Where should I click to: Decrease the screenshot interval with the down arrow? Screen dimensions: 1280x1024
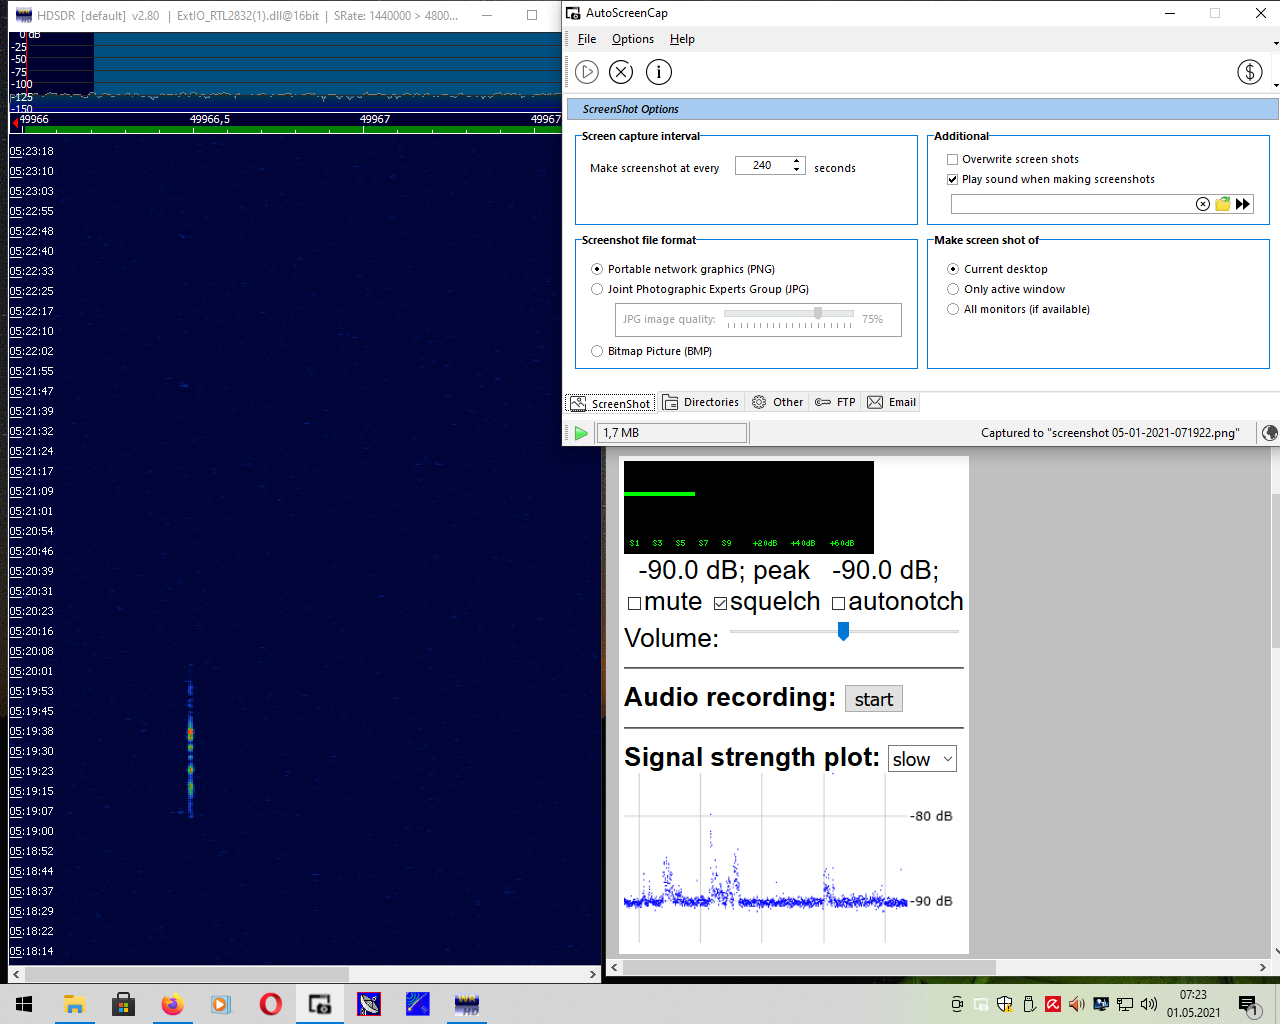tap(797, 170)
